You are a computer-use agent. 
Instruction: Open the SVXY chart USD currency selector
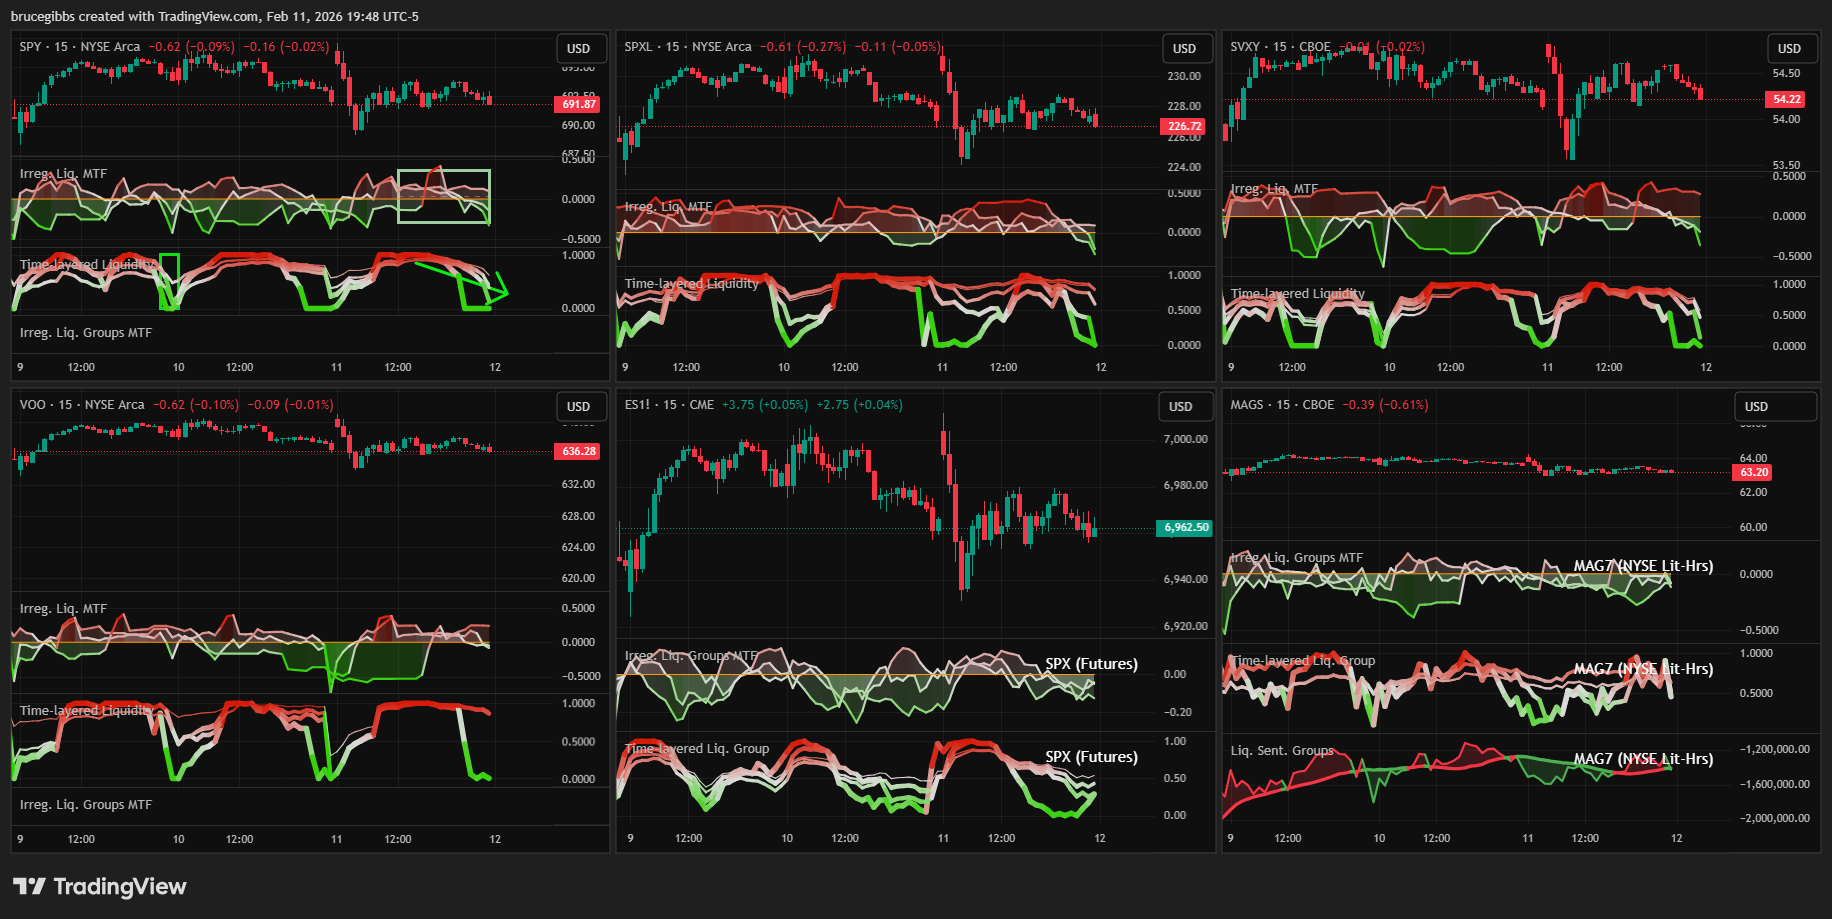[x=1790, y=48]
